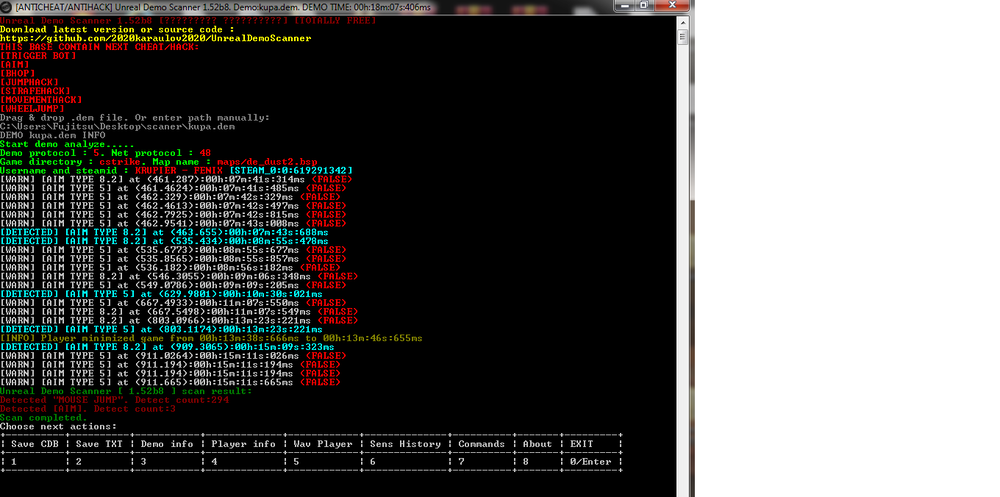The width and height of the screenshot is (1000, 497).
Task: Click the '[TRIGGER BOT]' line
Action: tap(38, 56)
